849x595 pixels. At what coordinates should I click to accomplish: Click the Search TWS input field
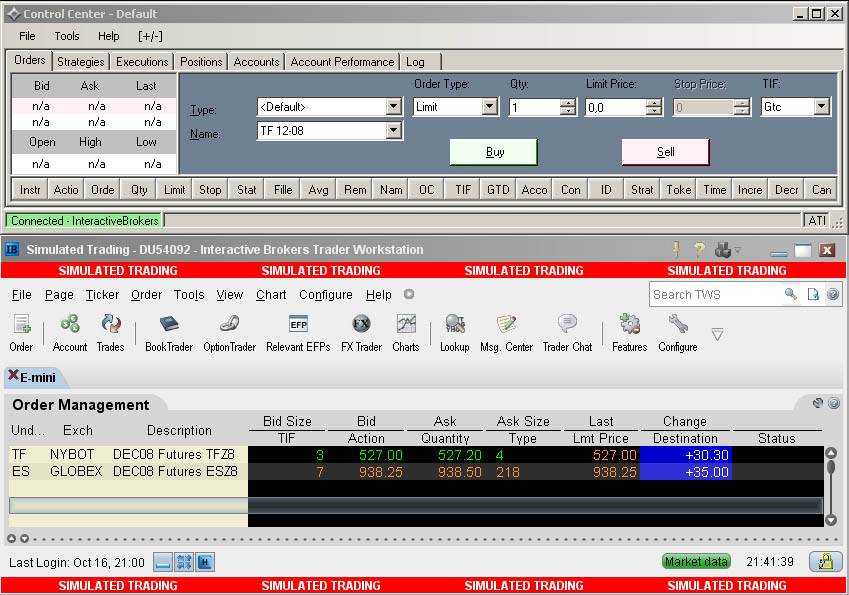tap(715, 295)
